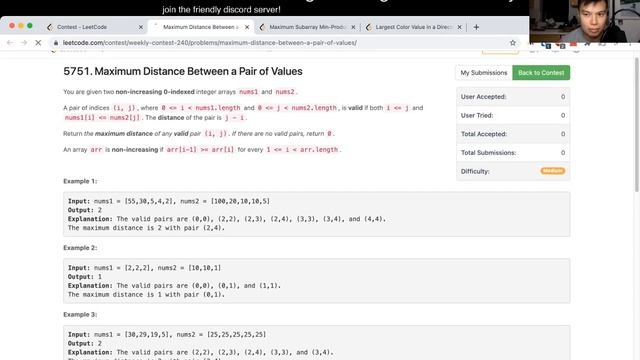Click the problem title 5751

coord(183,71)
